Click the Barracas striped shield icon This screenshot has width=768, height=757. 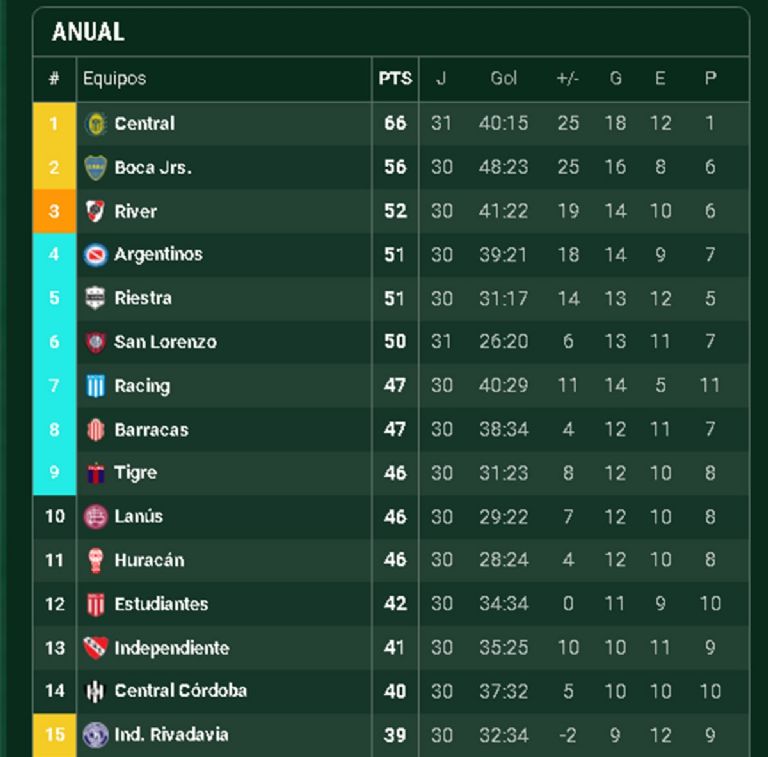coord(96,430)
